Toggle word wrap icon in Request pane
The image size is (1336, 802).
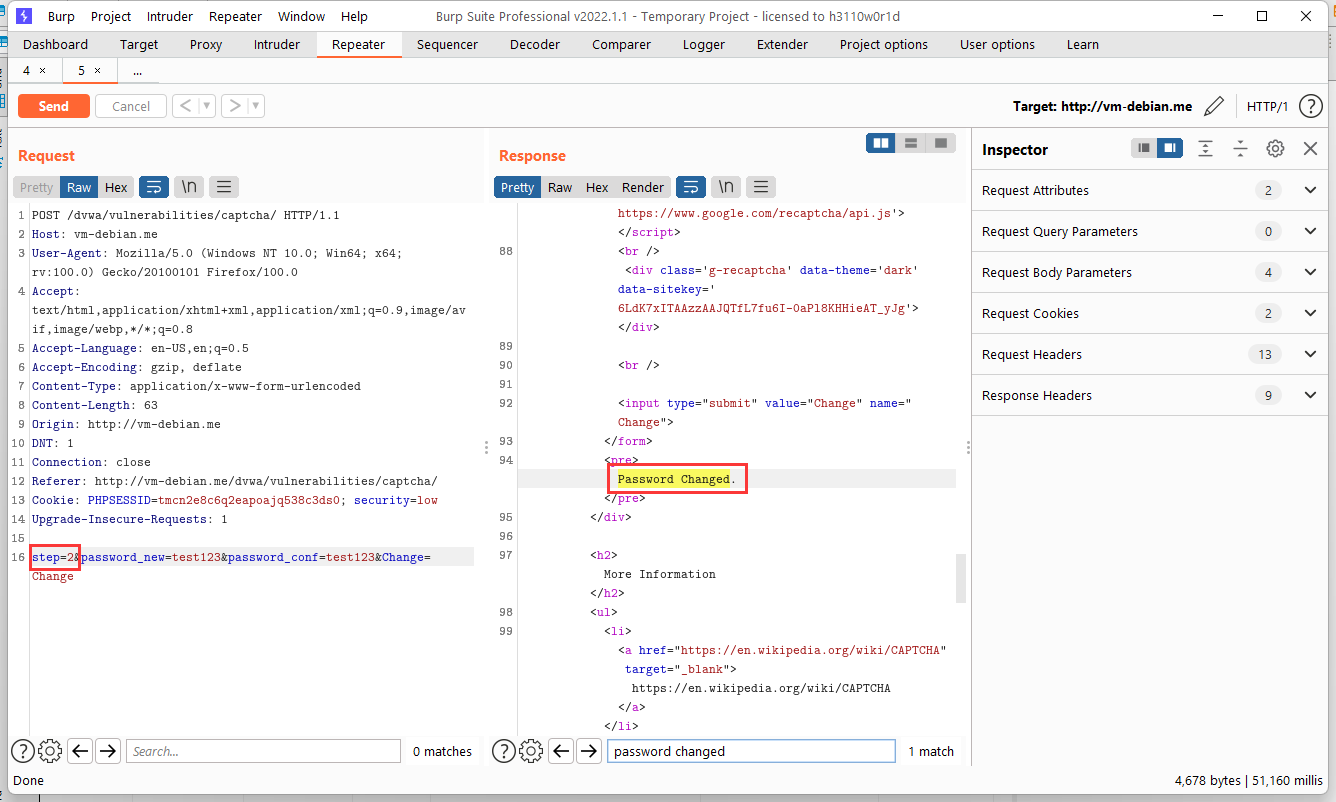153,187
